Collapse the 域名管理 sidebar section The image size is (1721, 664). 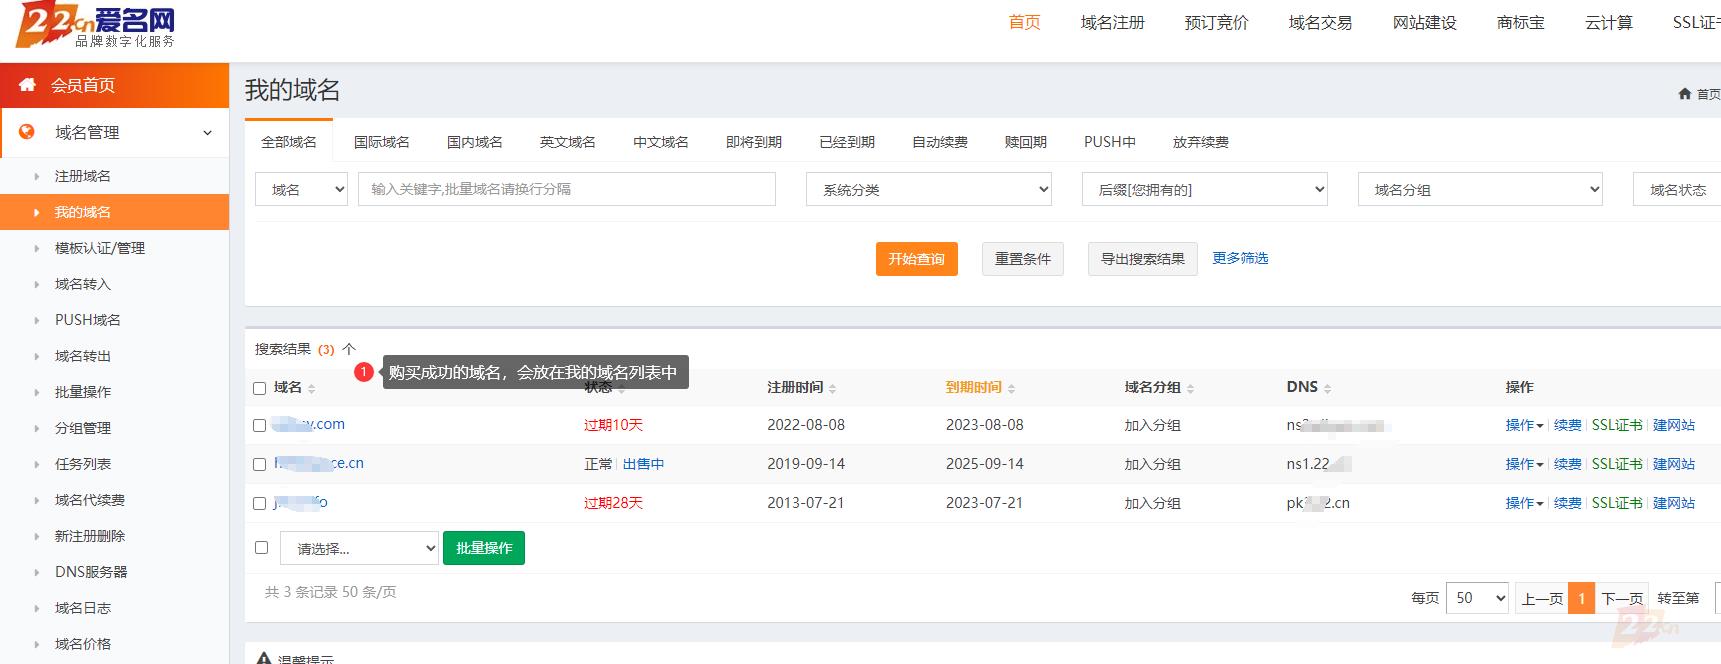pyautogui.click(x=207, y=132)
